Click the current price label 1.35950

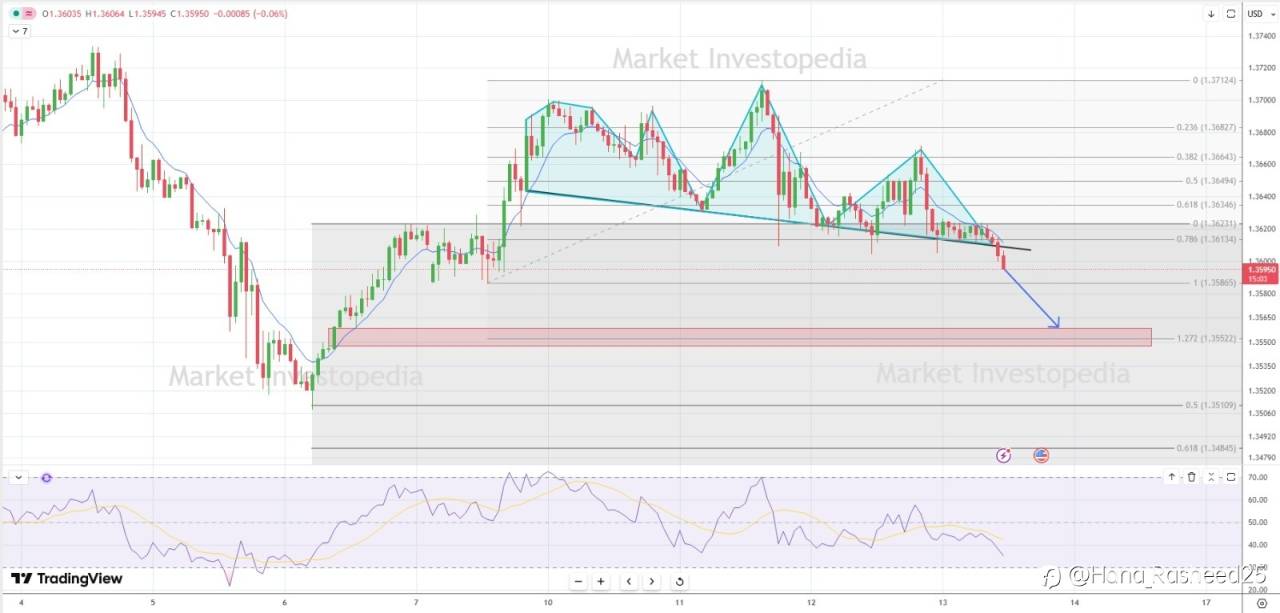pos(1259,269)
